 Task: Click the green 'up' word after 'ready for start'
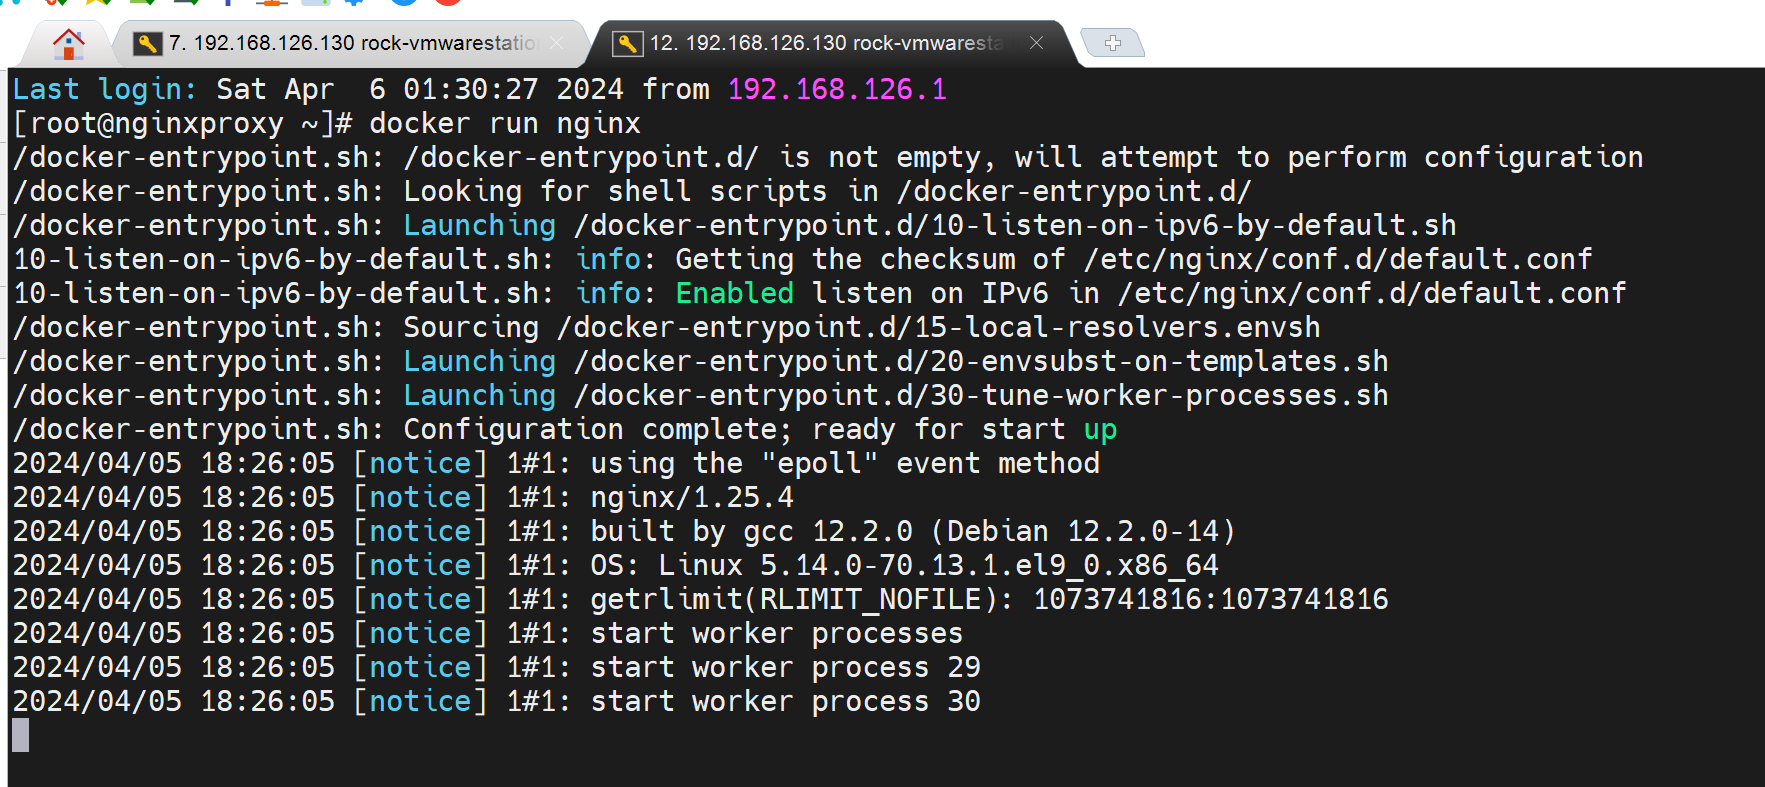[1100, 430]
